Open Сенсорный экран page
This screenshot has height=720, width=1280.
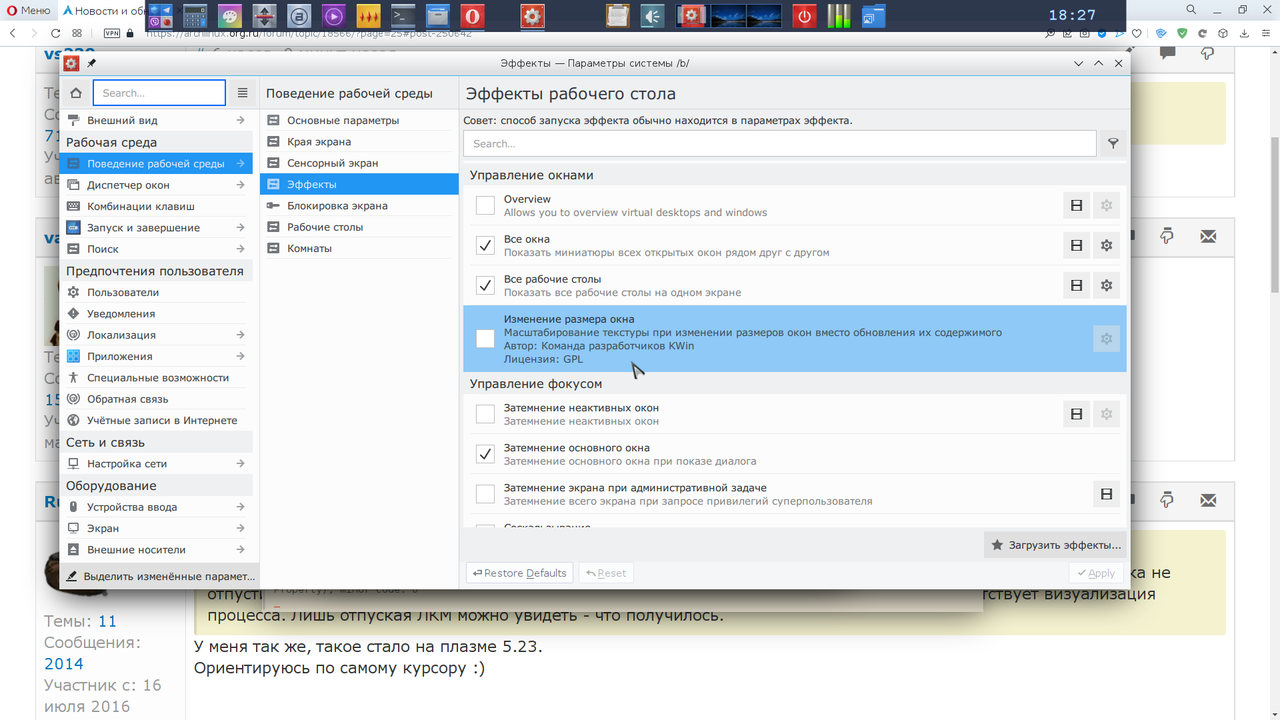359,163
